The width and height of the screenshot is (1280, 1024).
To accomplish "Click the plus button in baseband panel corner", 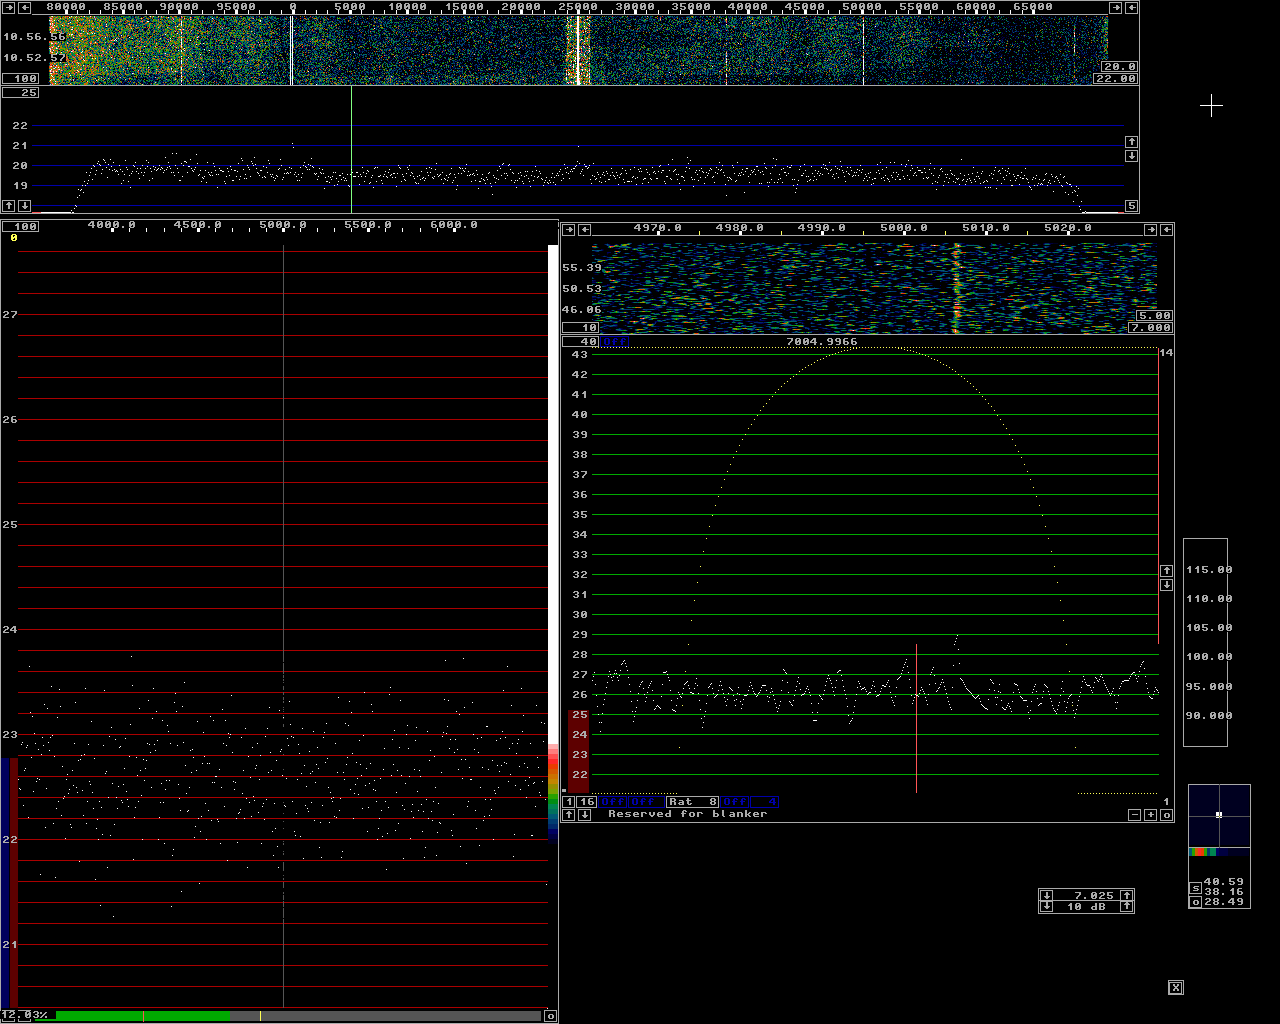I will 1150,815.
